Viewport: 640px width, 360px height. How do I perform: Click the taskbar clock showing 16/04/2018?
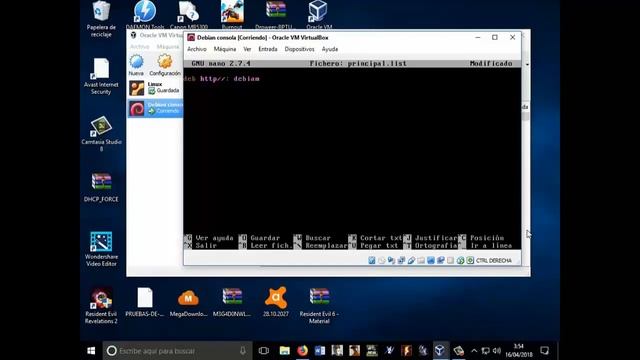tap(519, 351)
